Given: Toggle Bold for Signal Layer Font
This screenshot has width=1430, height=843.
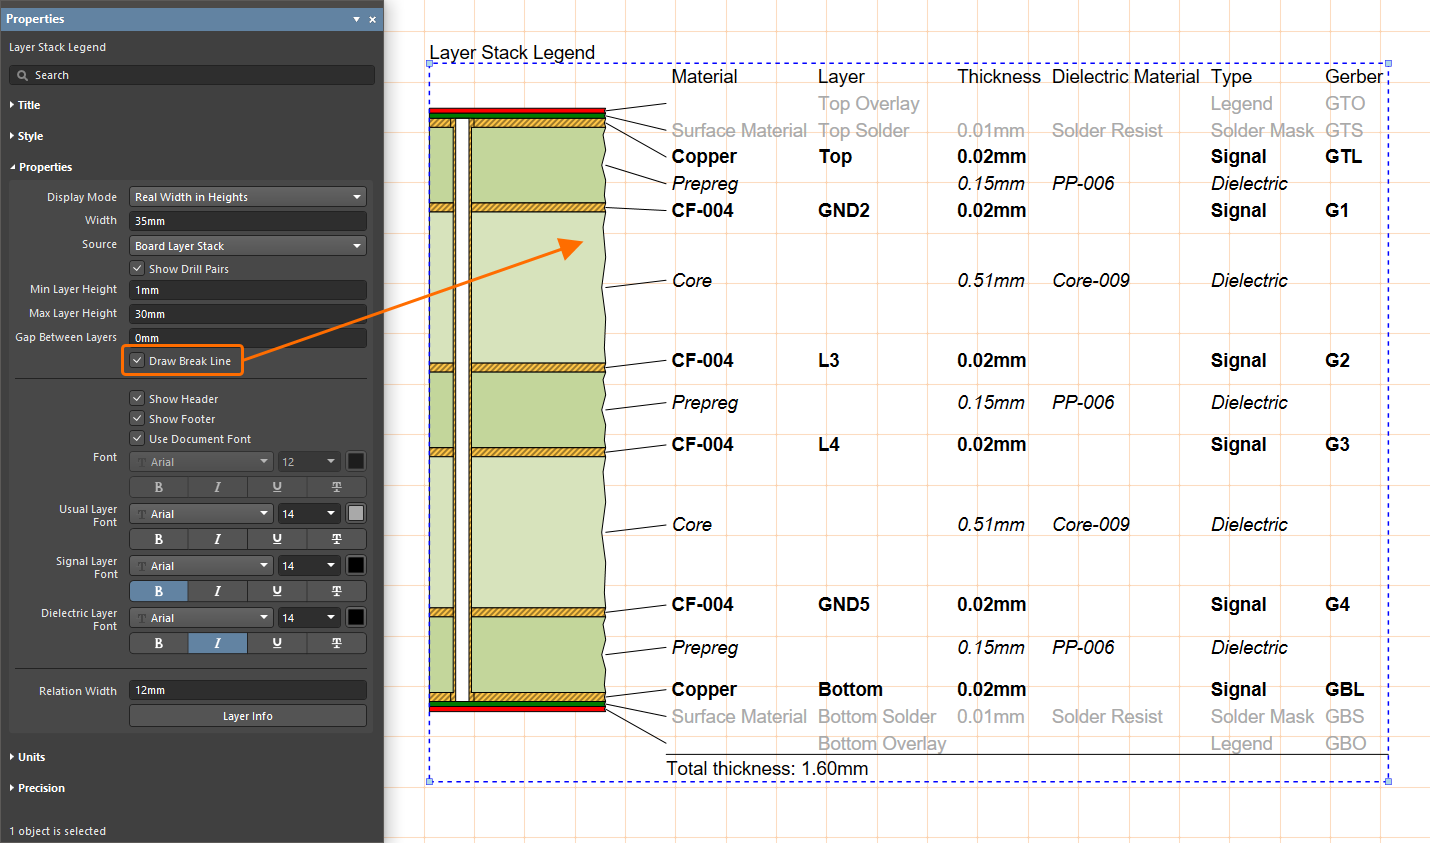Looking at the screenshot, I should pyautogui.click(x=159, y=591).
